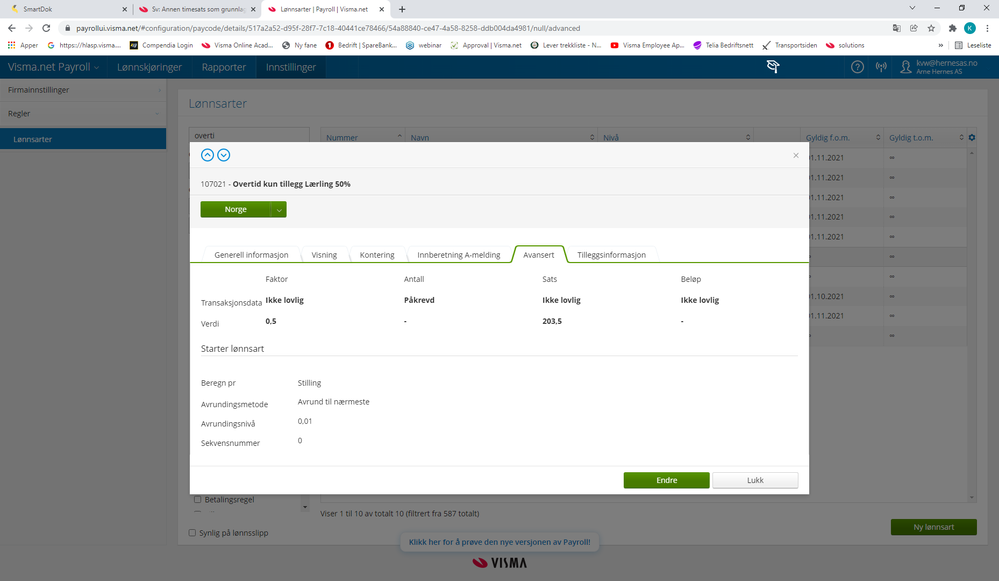Open the Apper apps grid bookmark
The image size is (999, 581).
pyautogui.click(x=23, y=45)
